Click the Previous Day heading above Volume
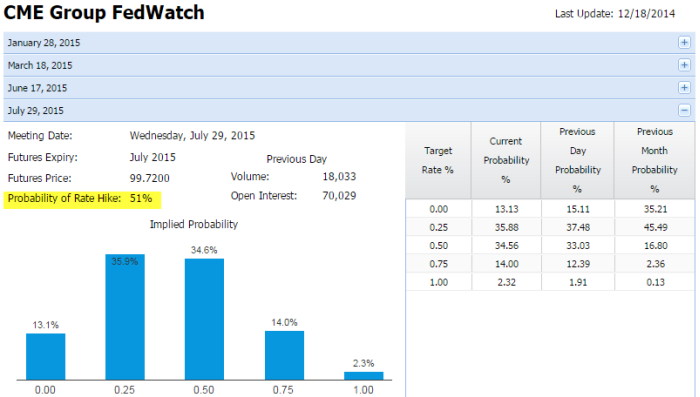700x397 pixels. pos(296,159)
